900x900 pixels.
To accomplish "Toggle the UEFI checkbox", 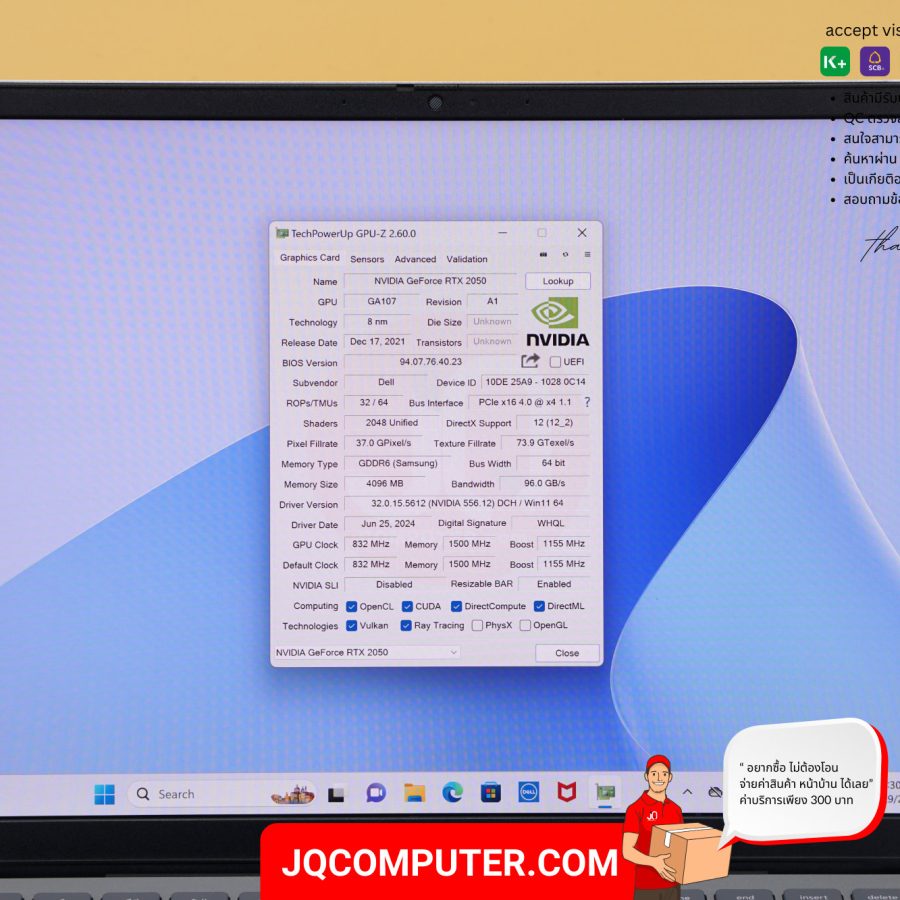I will point(555,362).
